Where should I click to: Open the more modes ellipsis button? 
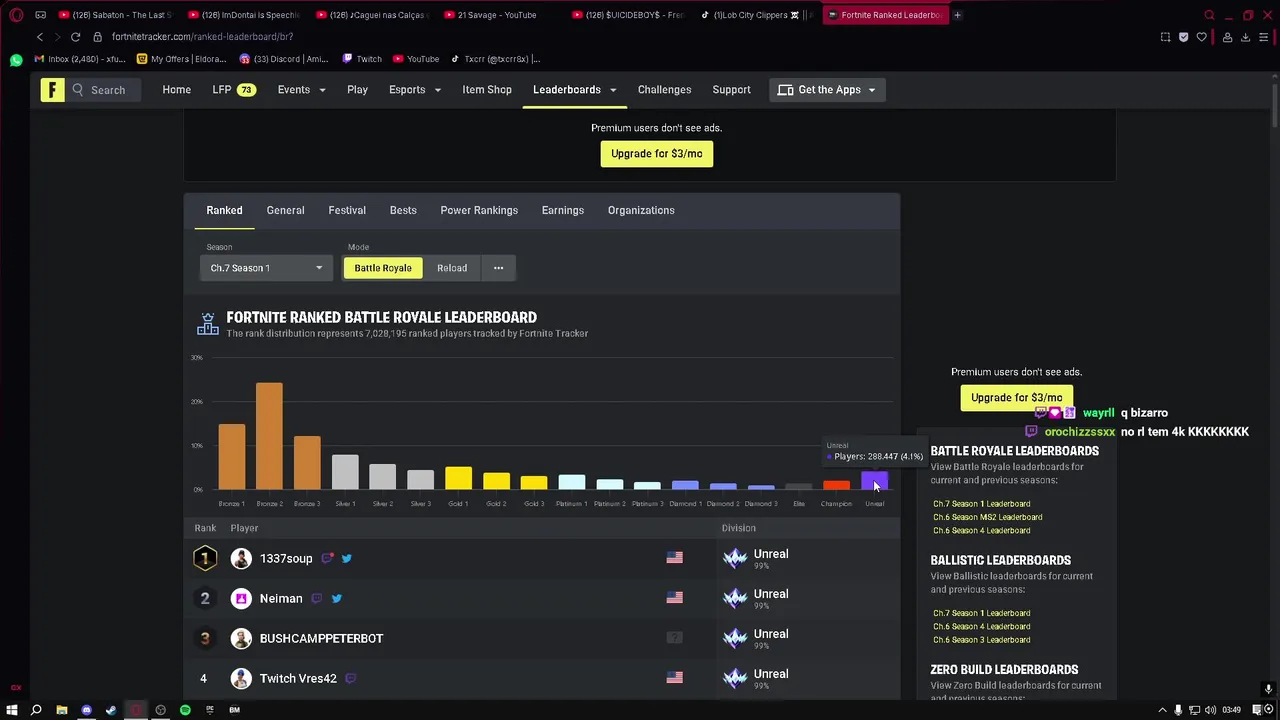pos(498,268)
